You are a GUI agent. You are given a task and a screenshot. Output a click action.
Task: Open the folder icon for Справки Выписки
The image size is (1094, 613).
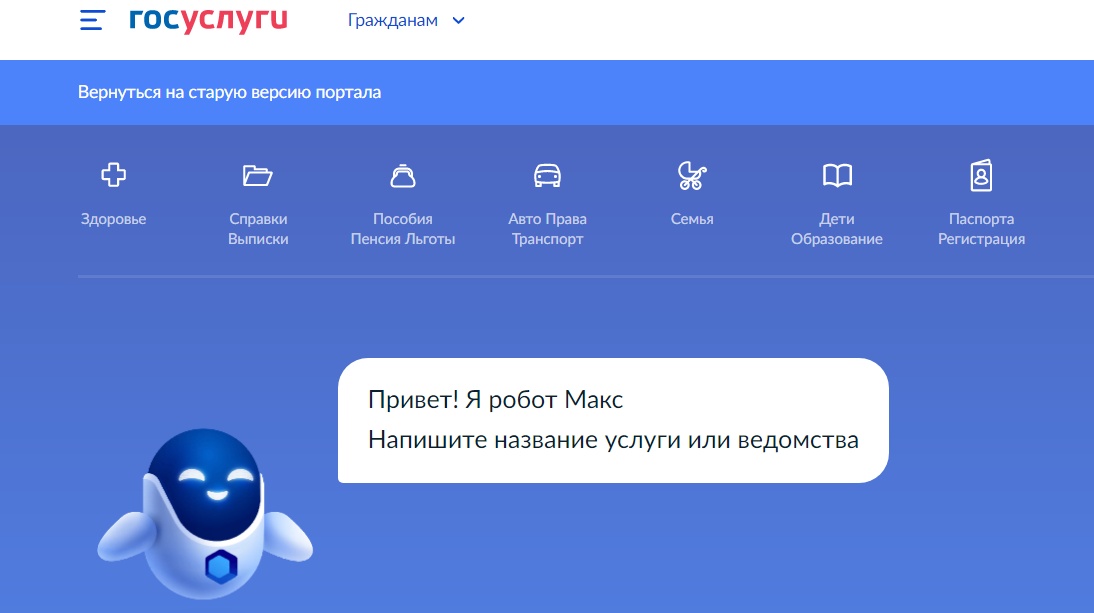point(258,177)
